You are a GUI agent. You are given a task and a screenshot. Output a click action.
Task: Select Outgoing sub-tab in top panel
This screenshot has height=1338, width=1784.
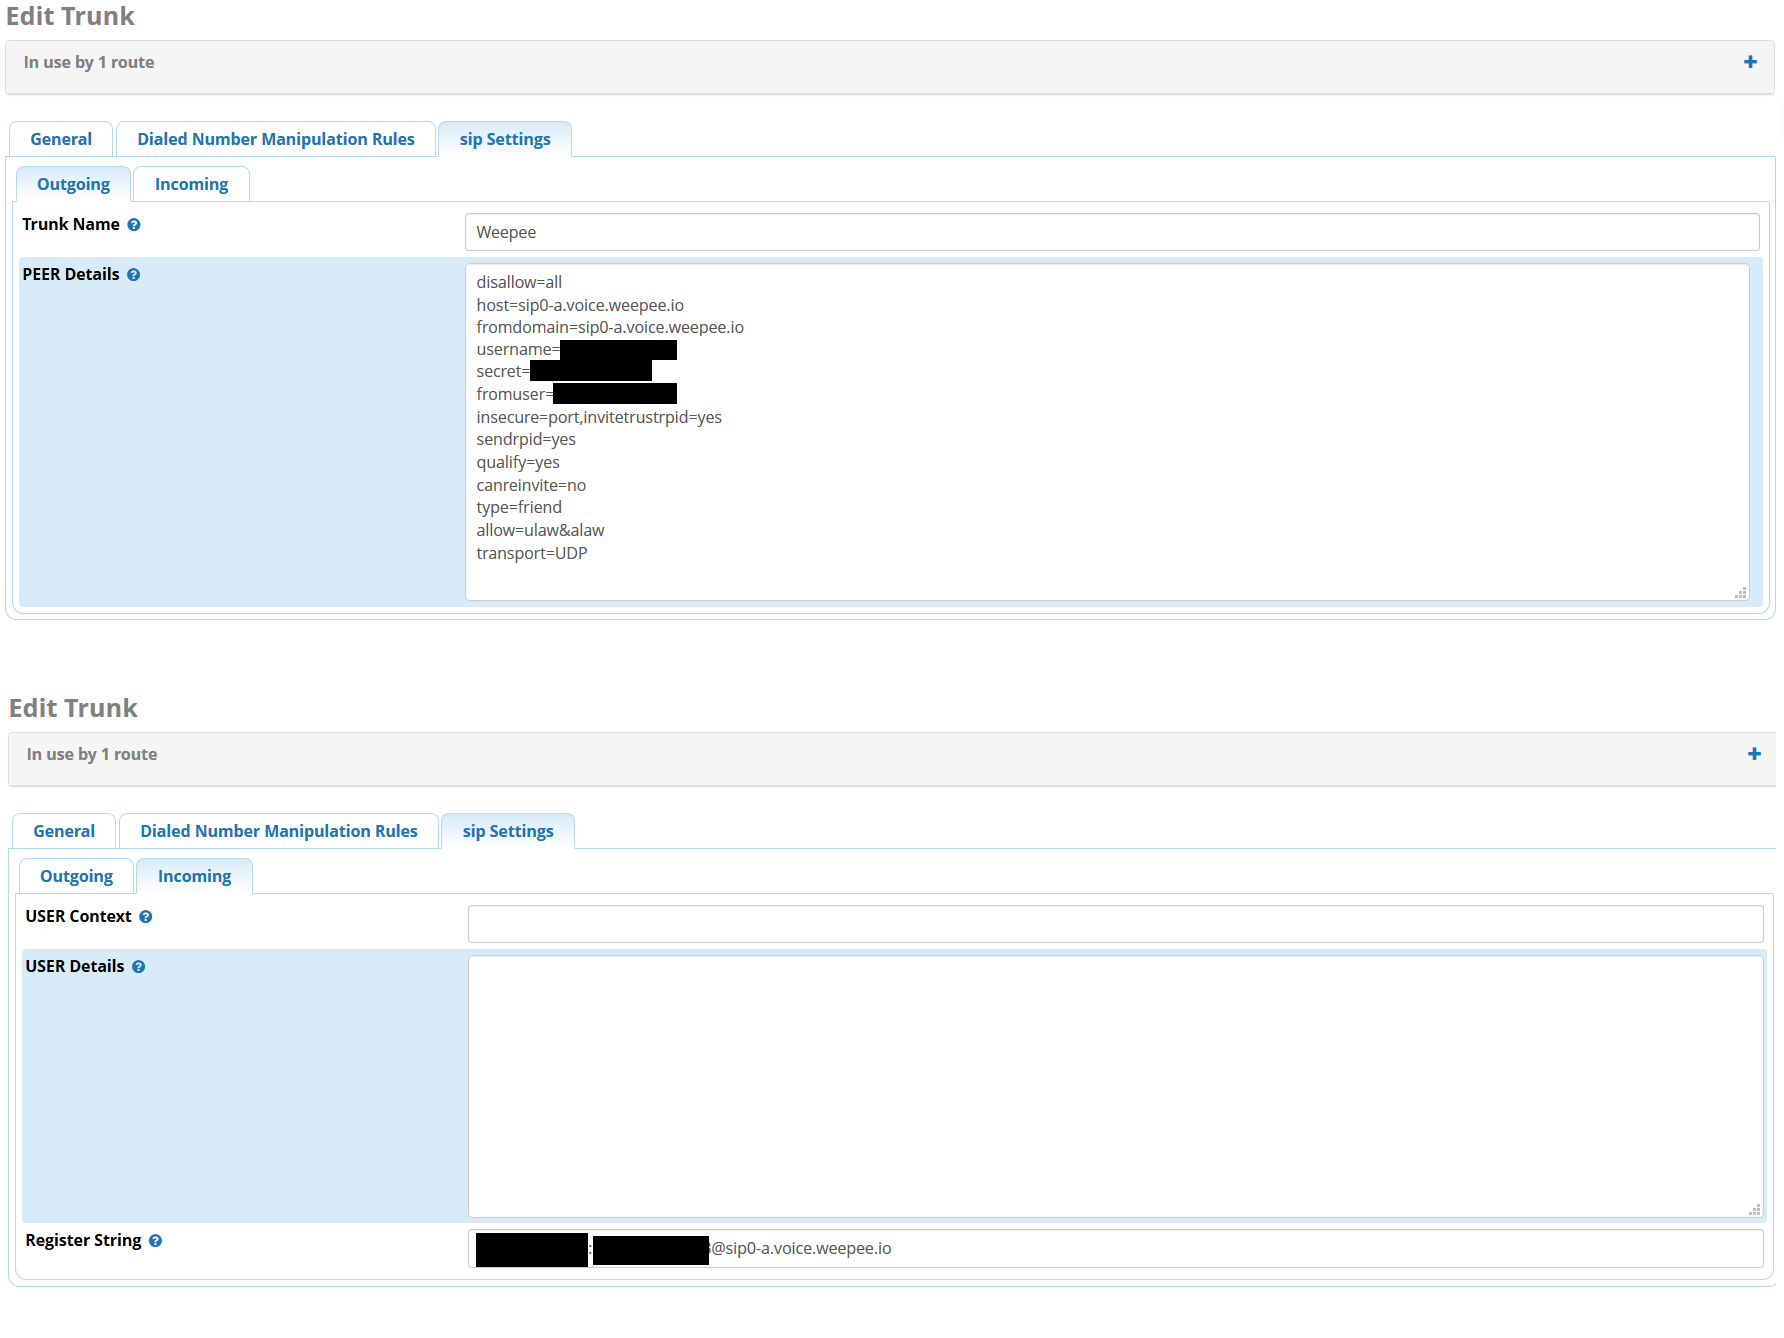[x=74, y=184]
